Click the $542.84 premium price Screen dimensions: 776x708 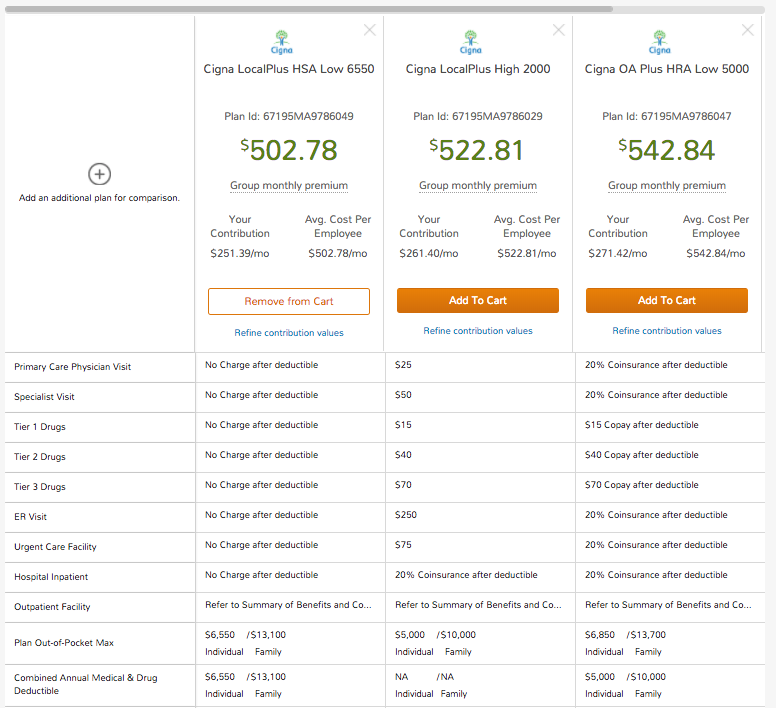[667, 150]
